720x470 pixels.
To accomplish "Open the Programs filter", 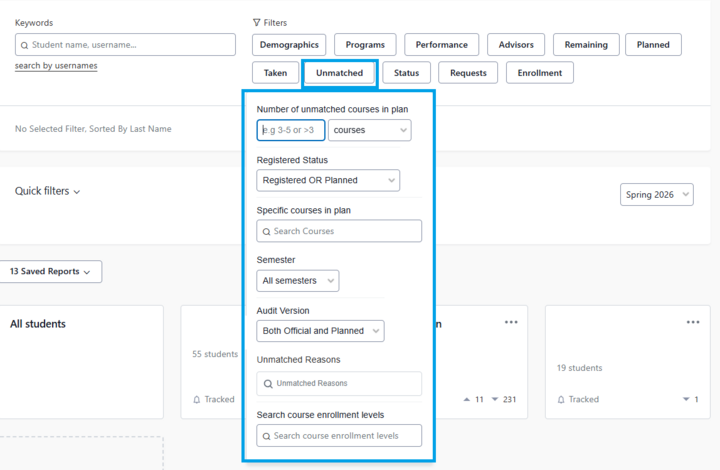I will point(365,45).
